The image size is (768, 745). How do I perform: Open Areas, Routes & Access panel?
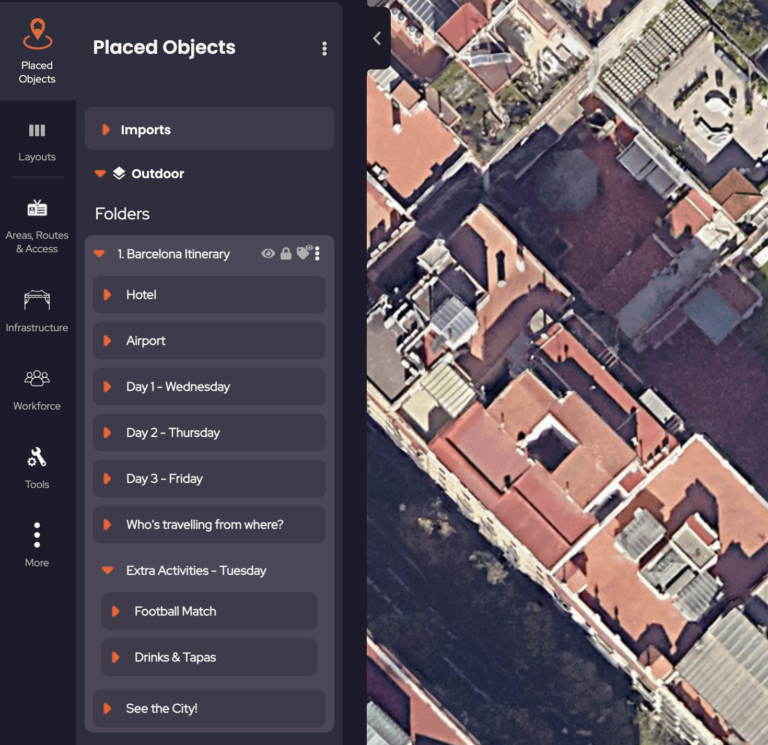coord(37,225)
